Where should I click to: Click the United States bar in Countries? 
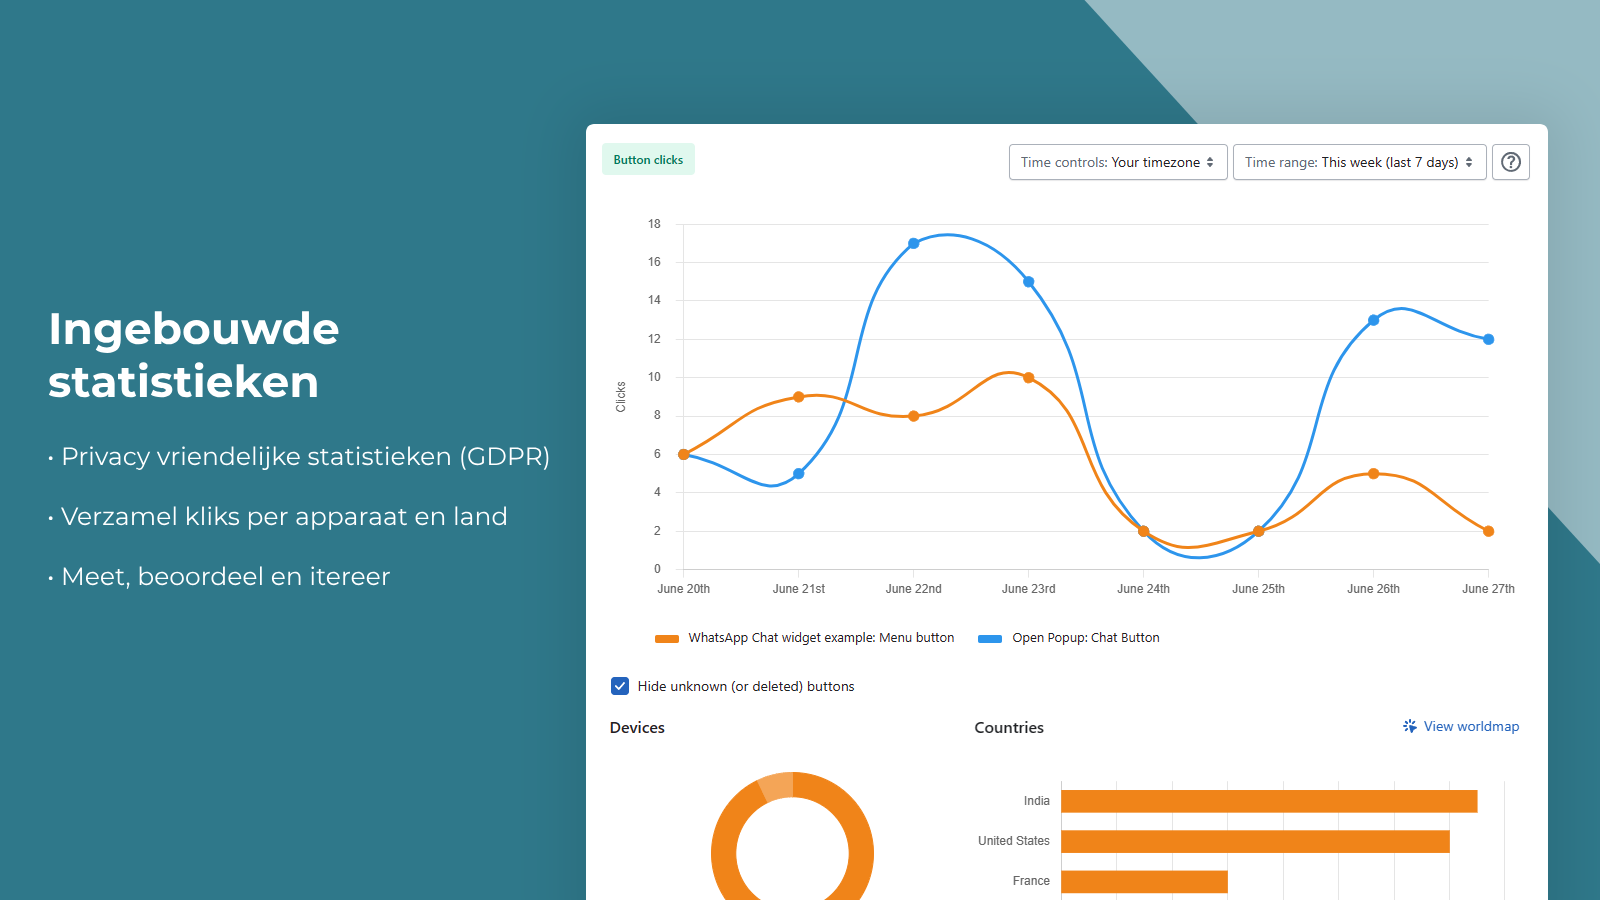coord(1255,841)
